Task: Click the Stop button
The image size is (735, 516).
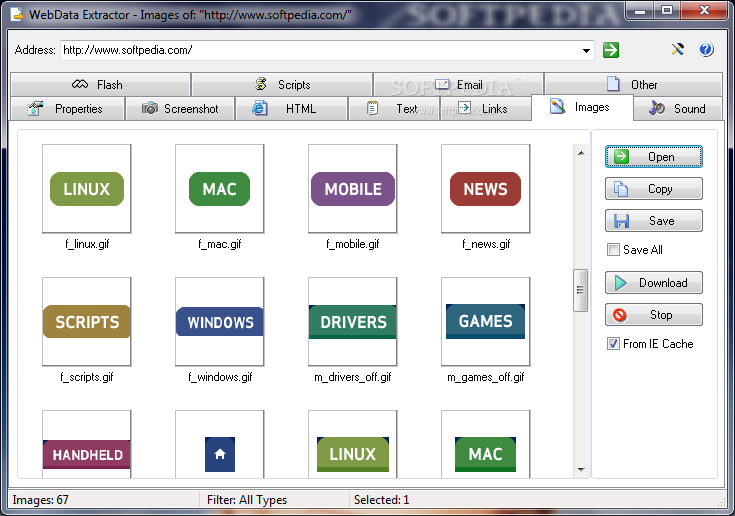Action: coord(653,314)
